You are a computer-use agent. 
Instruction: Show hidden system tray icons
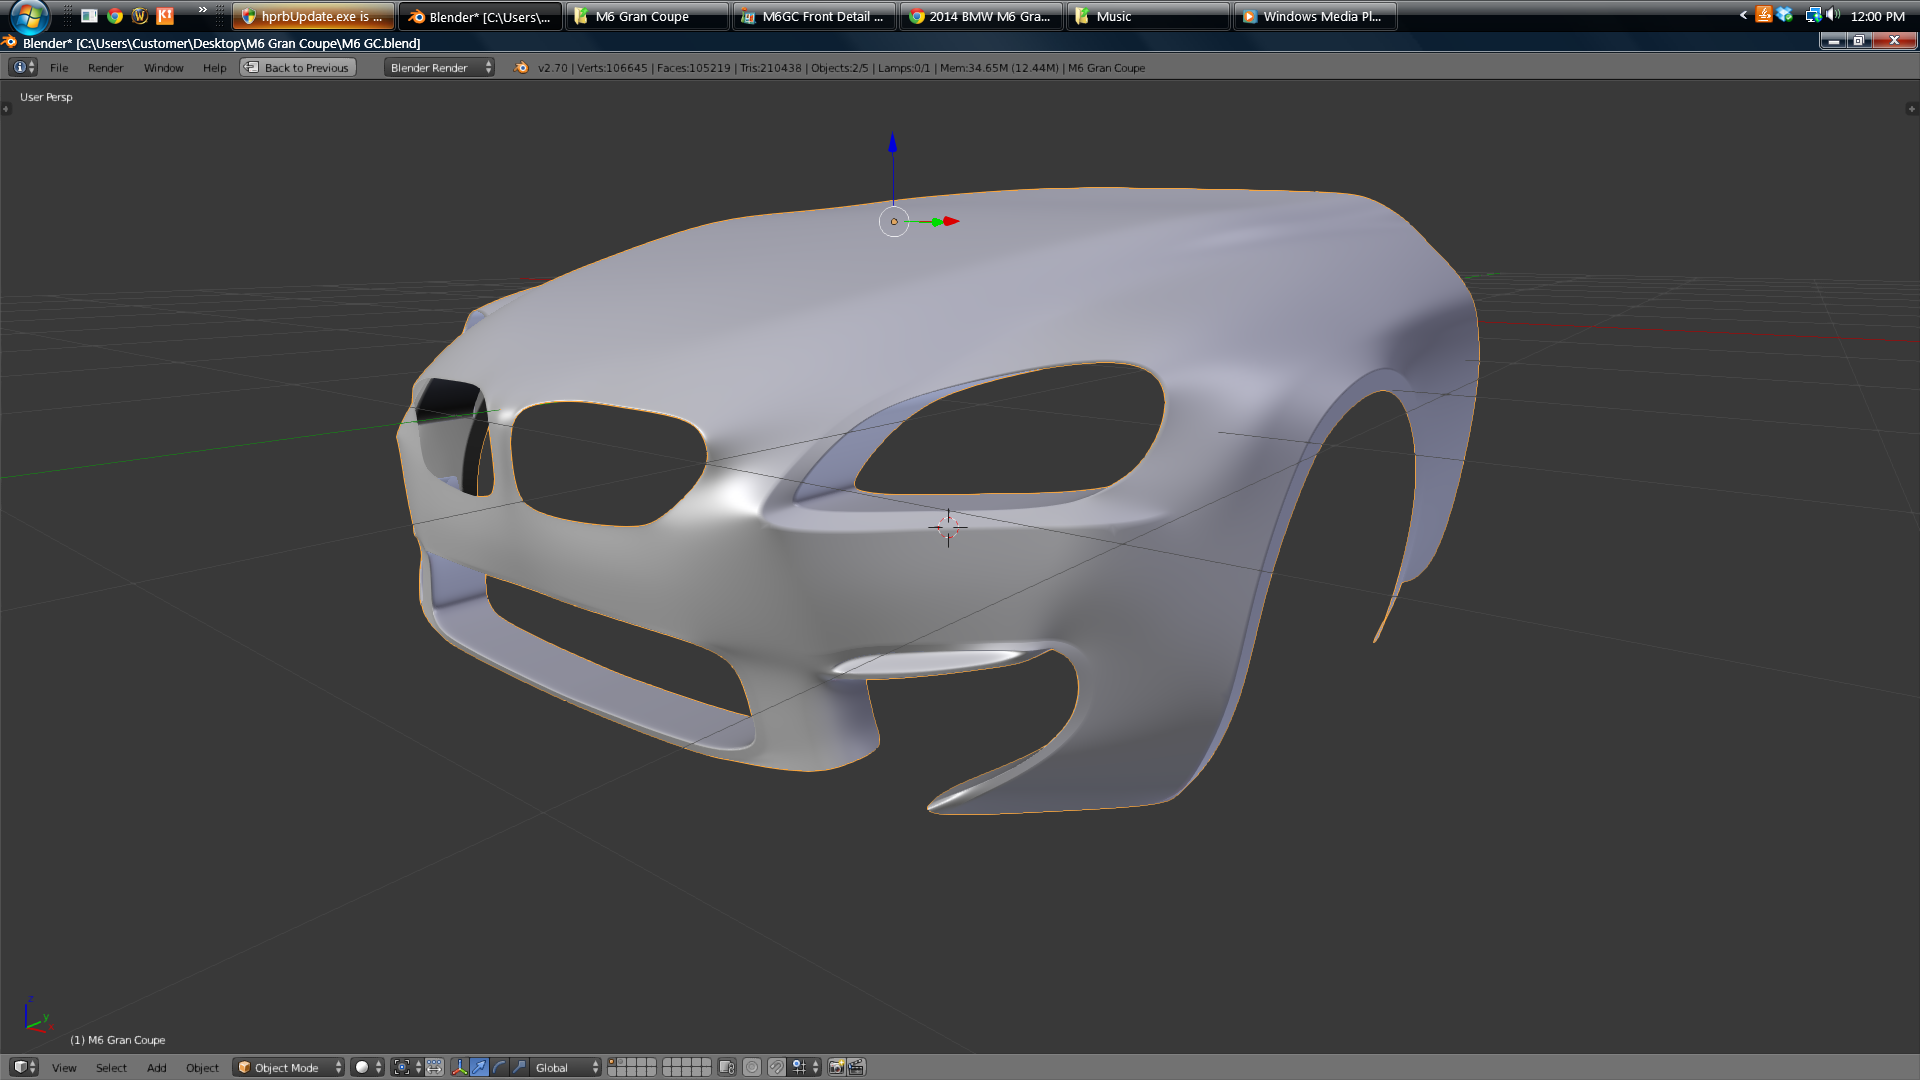pos(1743,15)
